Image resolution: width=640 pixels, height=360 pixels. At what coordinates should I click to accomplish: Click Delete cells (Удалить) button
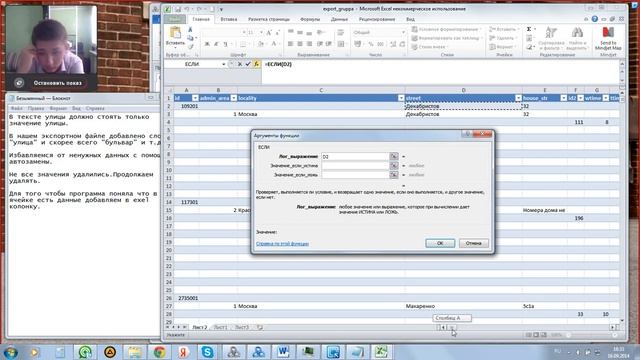502,38
